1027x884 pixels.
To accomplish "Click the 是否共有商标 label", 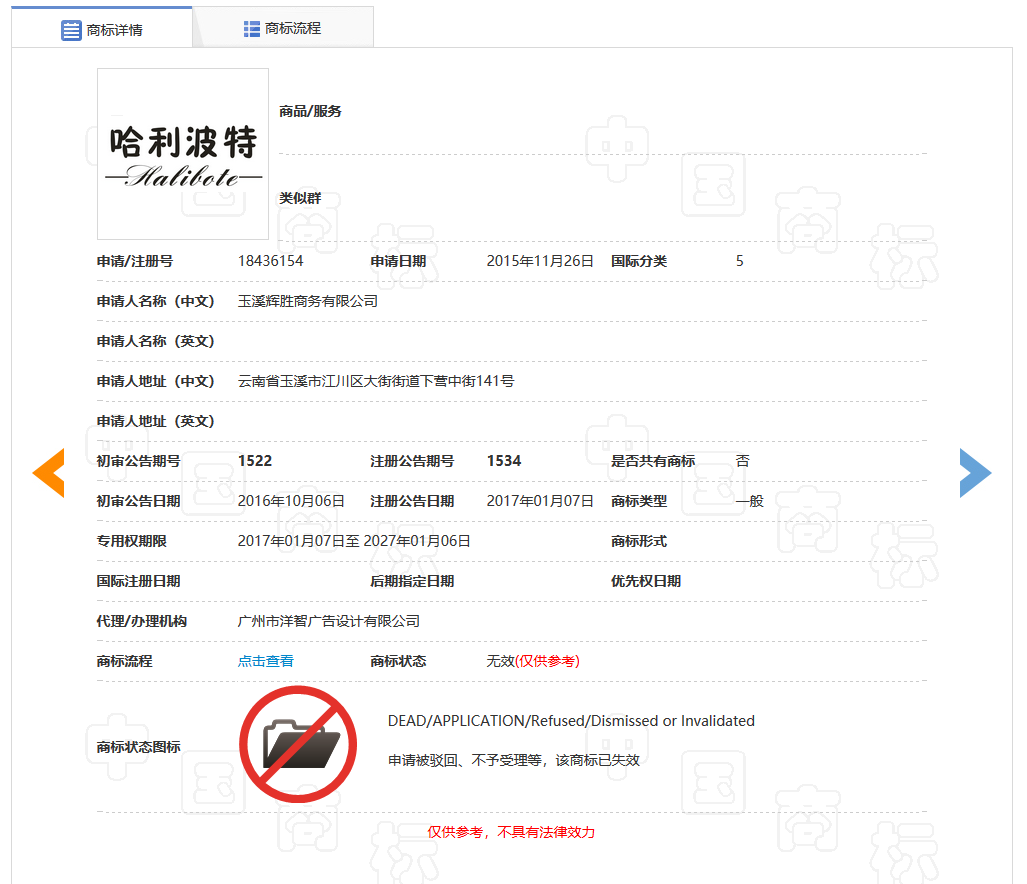I will [653, 461].
